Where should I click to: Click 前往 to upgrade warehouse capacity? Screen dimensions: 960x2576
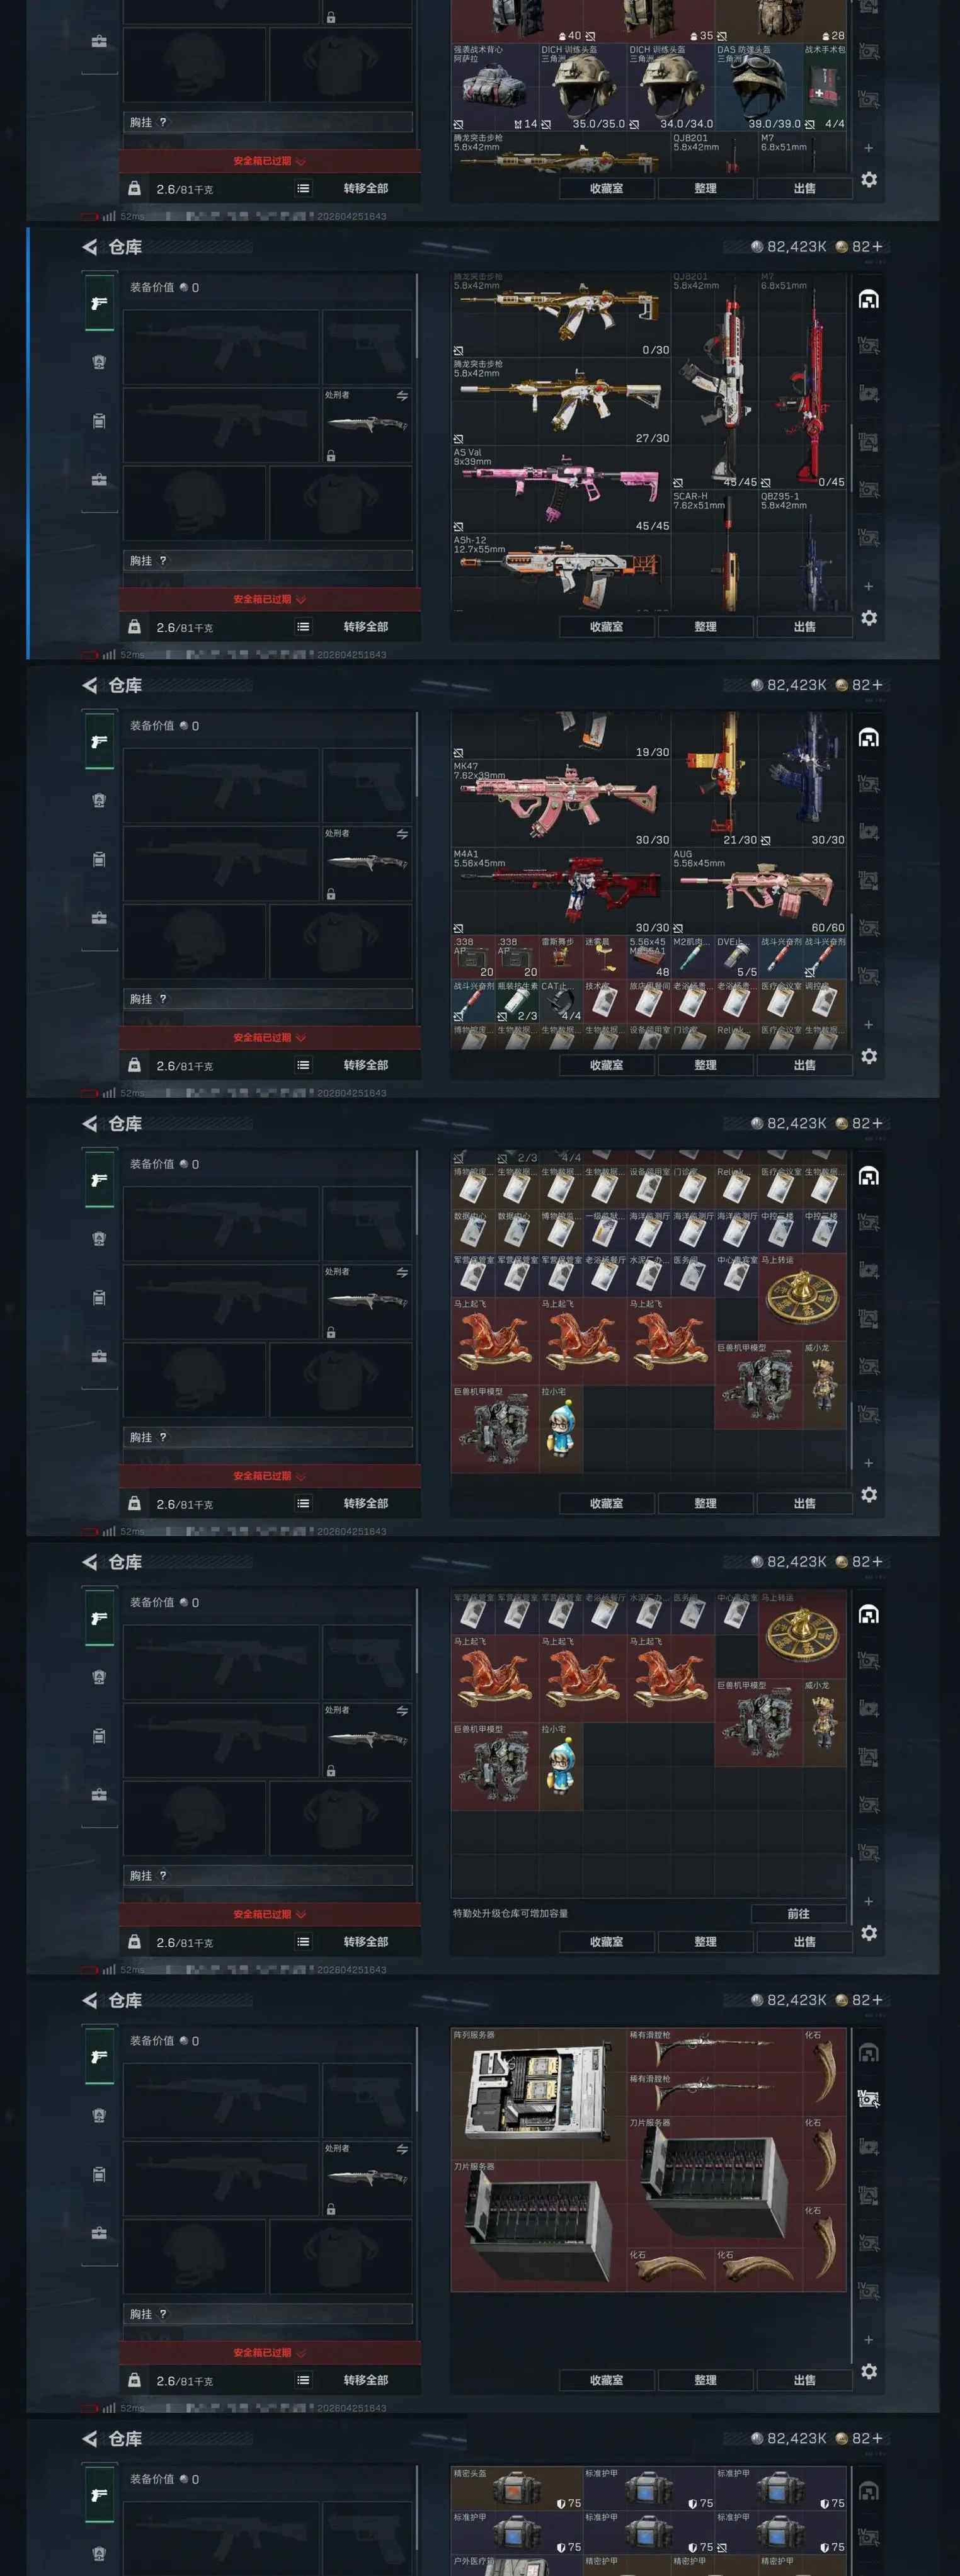[798, 1913]
